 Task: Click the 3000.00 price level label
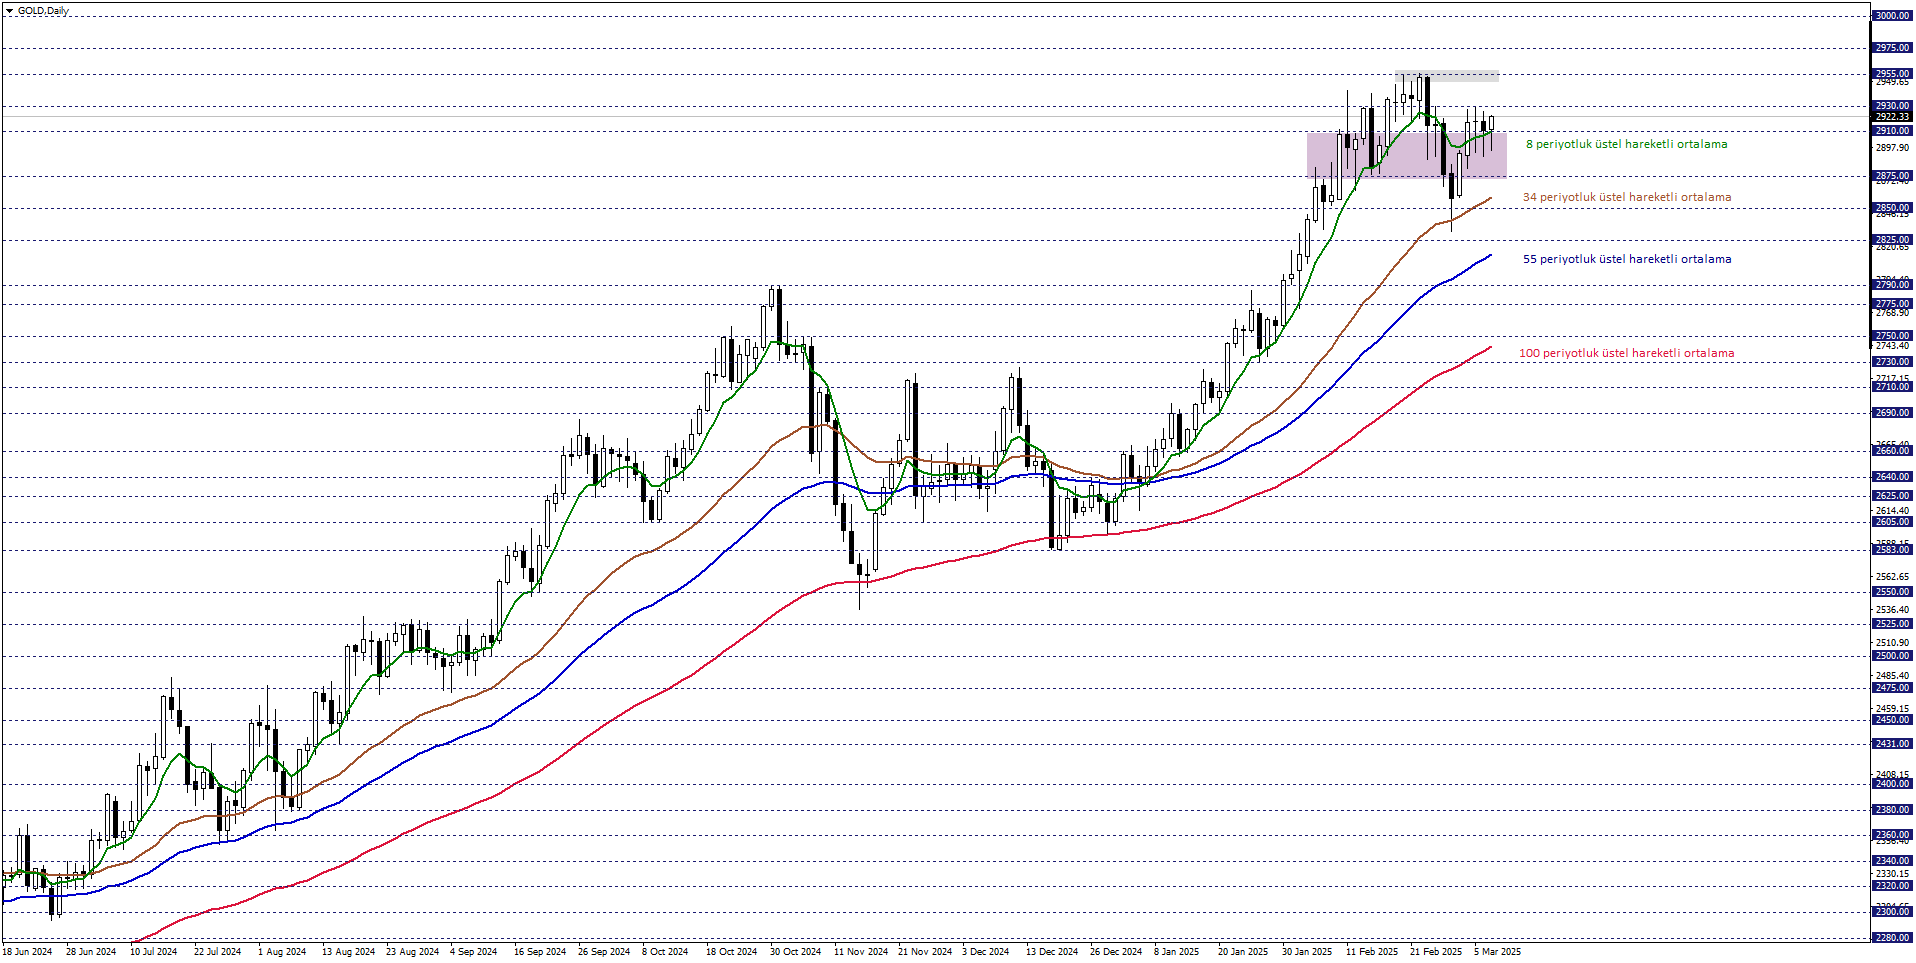(x=1892, y=16)
